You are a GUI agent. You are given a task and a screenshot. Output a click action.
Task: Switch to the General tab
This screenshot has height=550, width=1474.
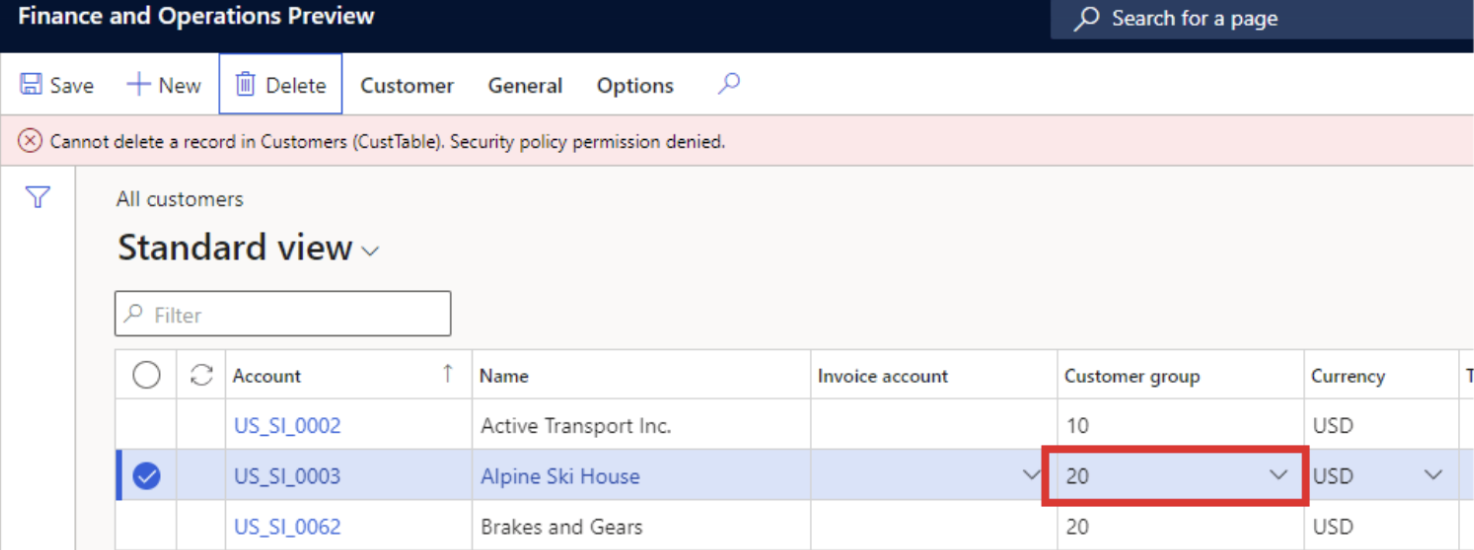[525, 86]
